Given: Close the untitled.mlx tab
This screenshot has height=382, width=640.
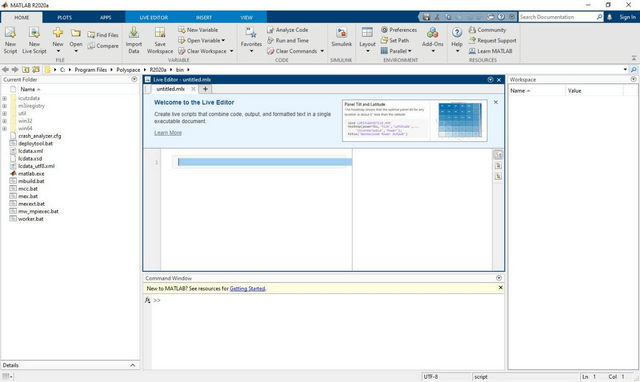Looking at the screenshot, I should (x=193, y=89).
